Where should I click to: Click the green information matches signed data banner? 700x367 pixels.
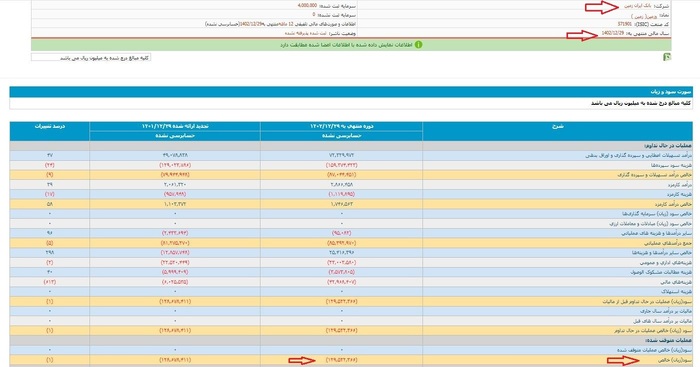point(351,45)
